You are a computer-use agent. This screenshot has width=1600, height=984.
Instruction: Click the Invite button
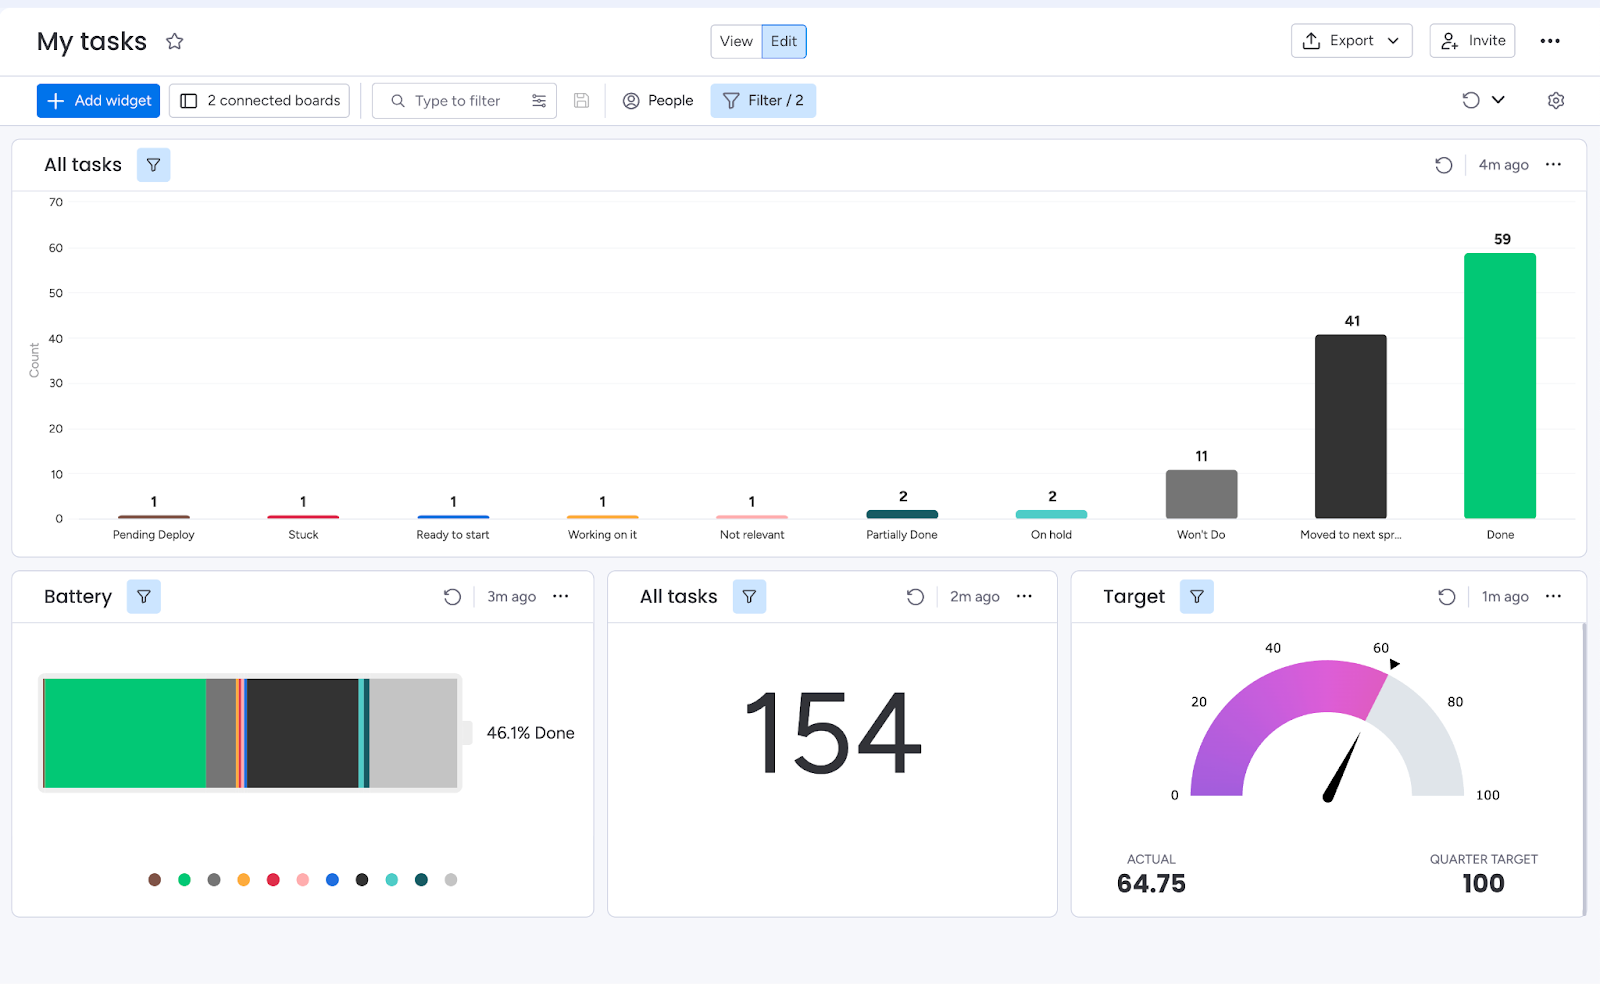tap(1473, 41)
